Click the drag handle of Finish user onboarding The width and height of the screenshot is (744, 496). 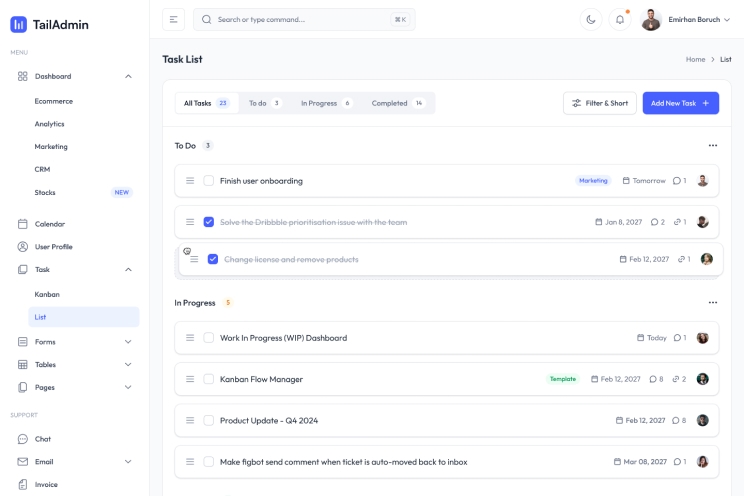pos(190,181)
